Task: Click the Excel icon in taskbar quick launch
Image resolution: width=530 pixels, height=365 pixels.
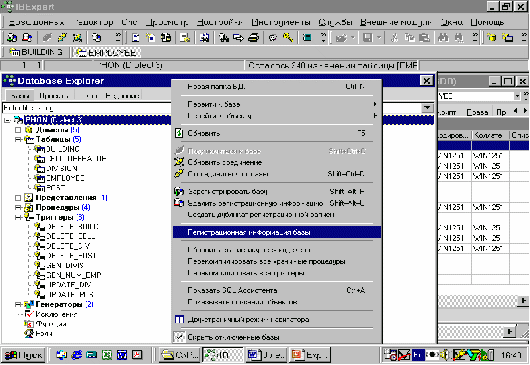Action: tap(107, 355)
